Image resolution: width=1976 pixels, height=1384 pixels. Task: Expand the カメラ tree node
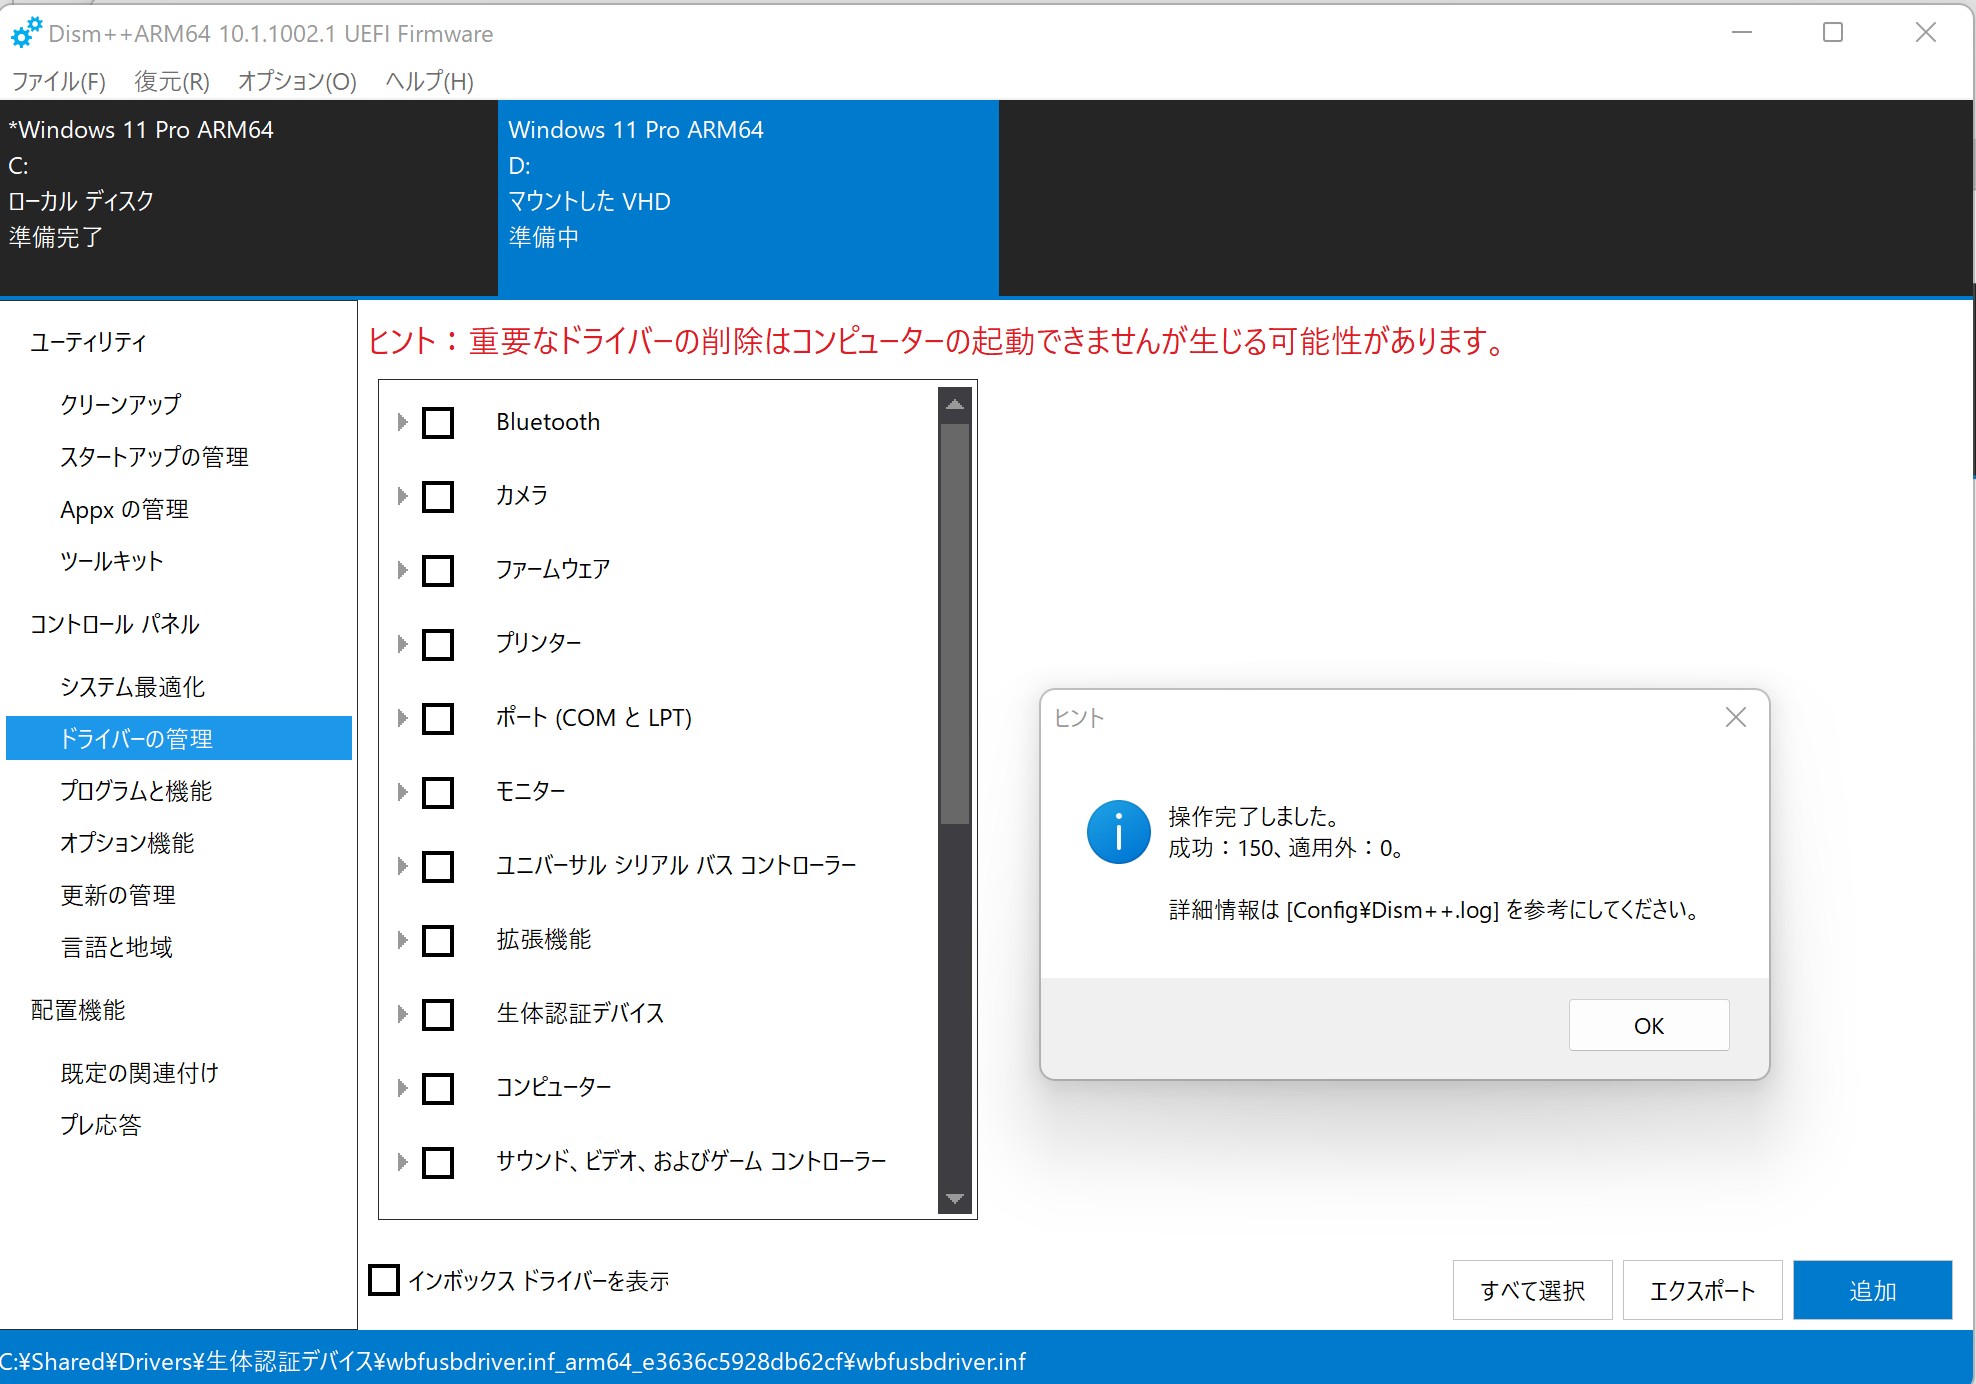(402, 496)
